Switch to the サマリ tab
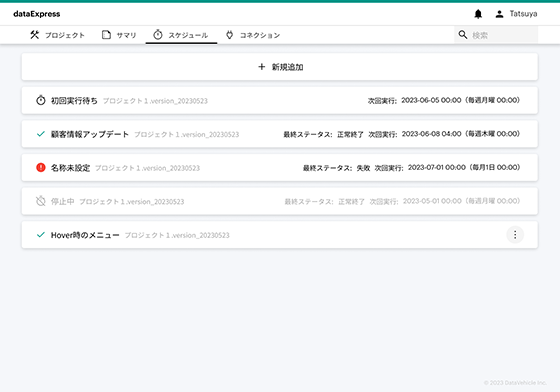Viewport: 560px width, 392px height. tap(119, 35)
